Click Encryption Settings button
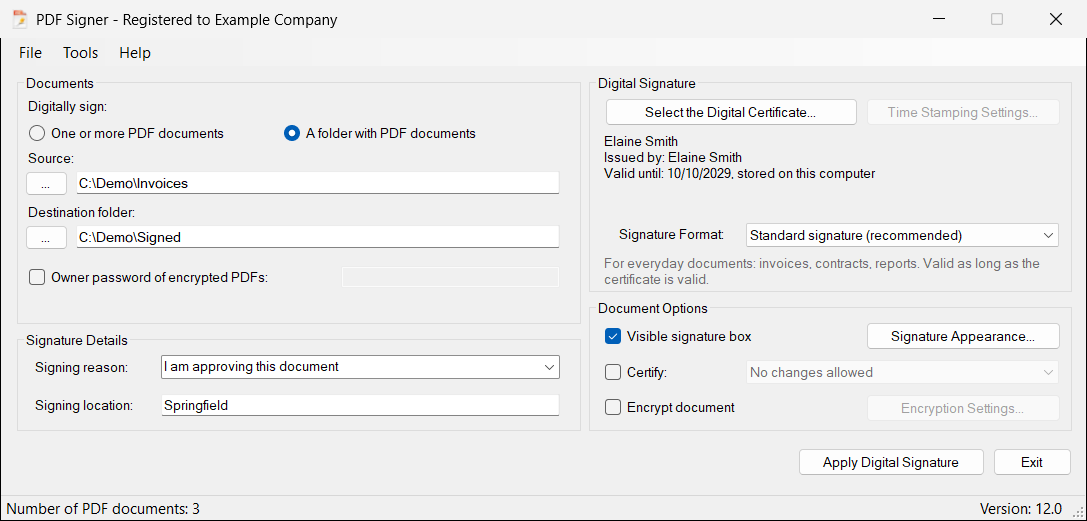This screenshot has height=521, width=1087. (963, 408)
